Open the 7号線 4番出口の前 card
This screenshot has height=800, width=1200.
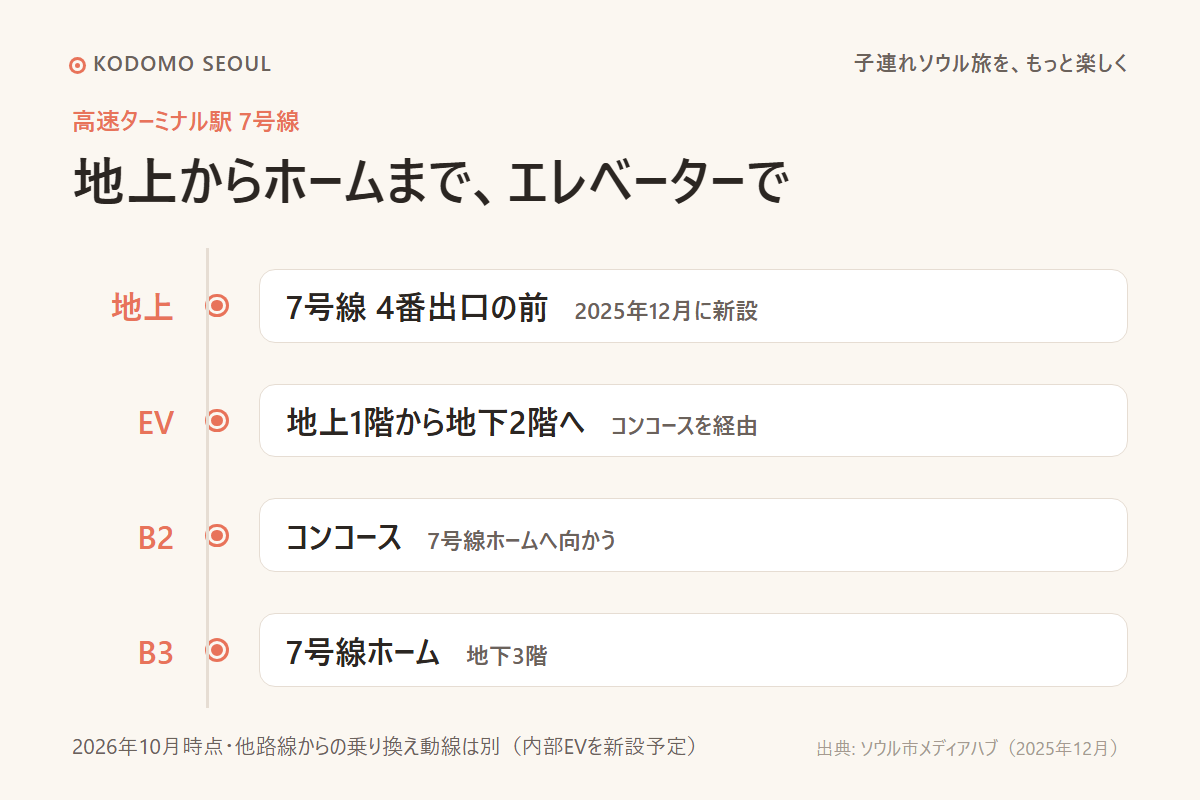693,306
